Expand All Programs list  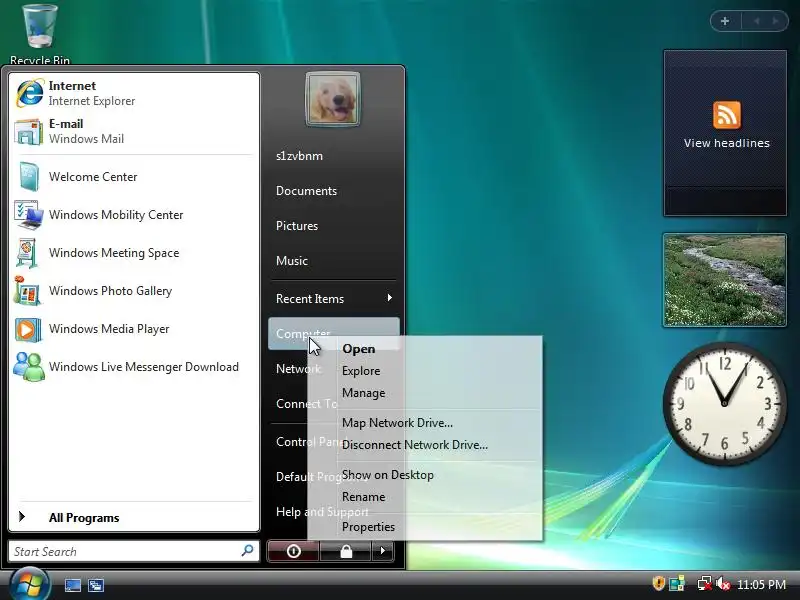(134, 517)
